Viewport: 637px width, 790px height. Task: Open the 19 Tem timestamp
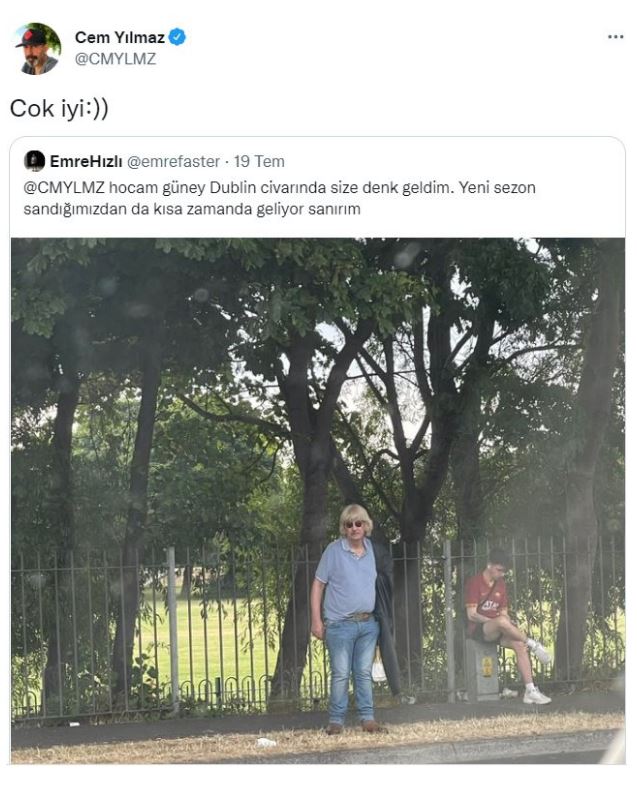[259, 161]
